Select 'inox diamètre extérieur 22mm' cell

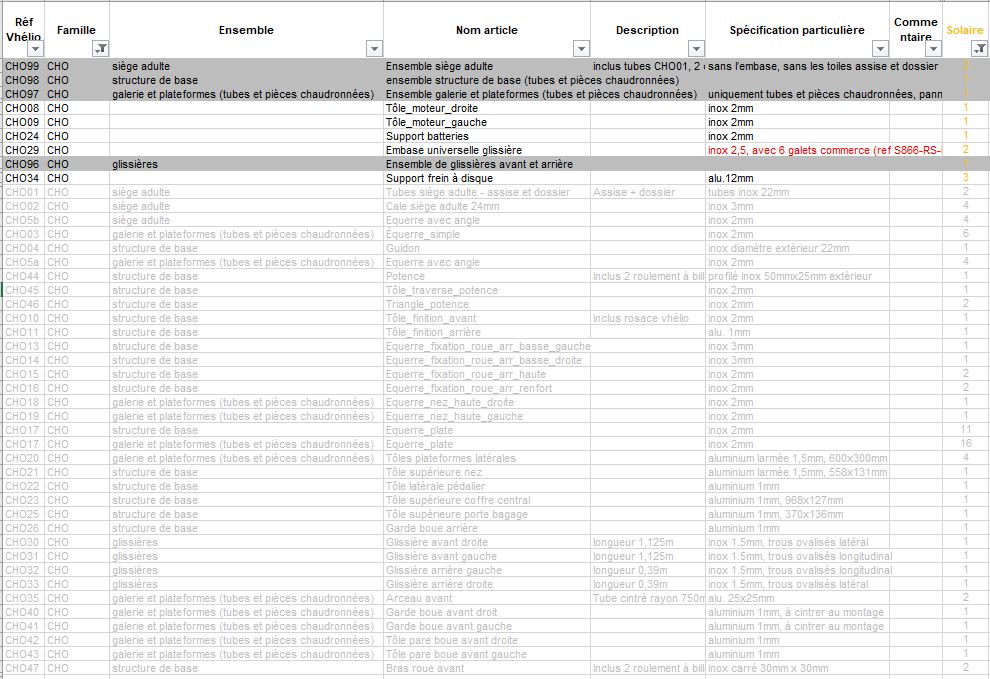click(797, 248)
